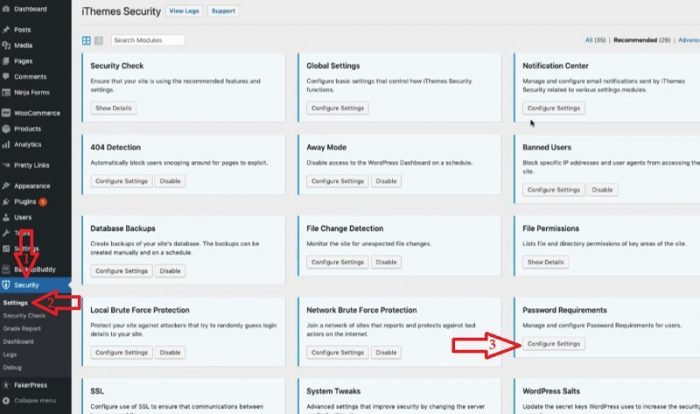Configure Settings for Local Brute Force Protection
This screenshot has height=414, width=700.
(x=121, y=352)
